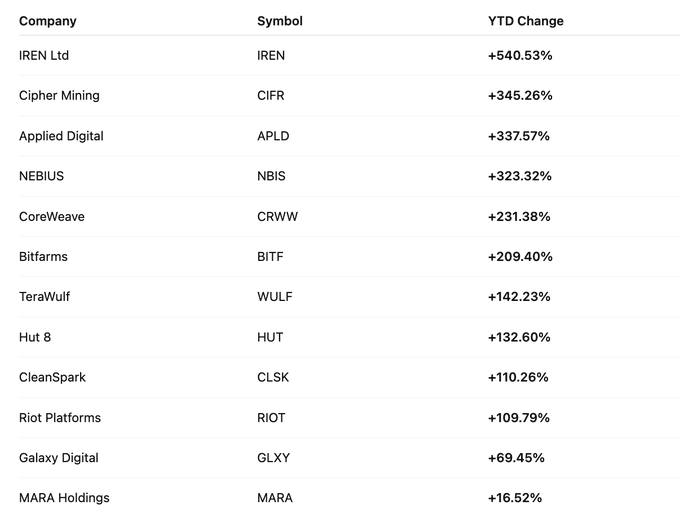Viewport: 680px width, 523px height.
Task: Click the Company column header
Action: [x=47, y=21]
